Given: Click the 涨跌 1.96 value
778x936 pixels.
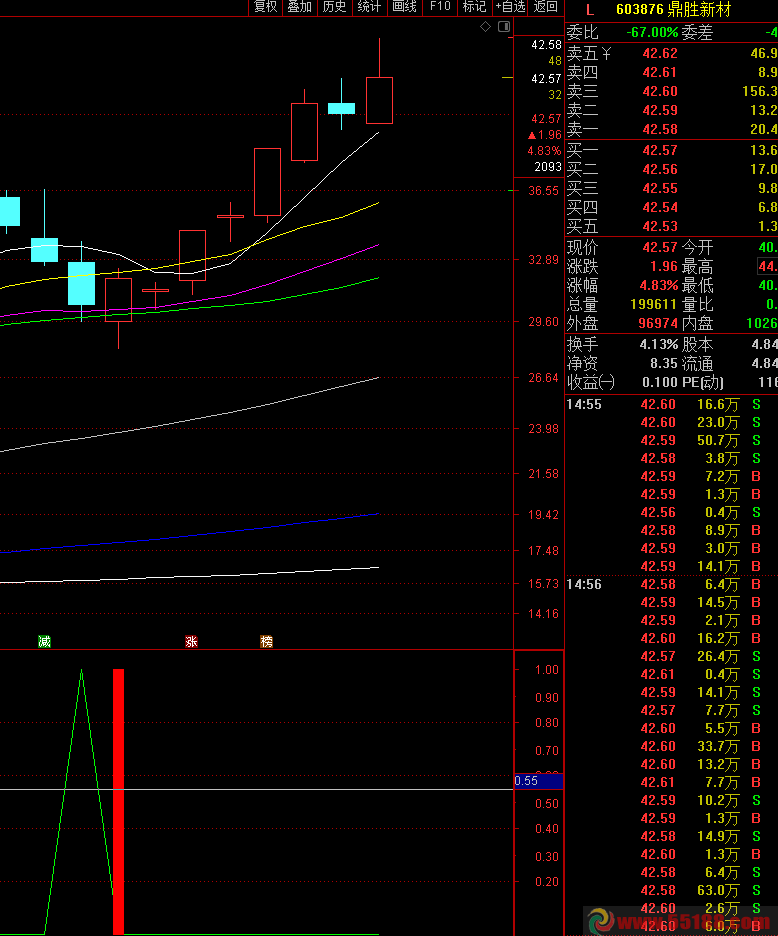Looking at the screenshot, I should (663, 267).
